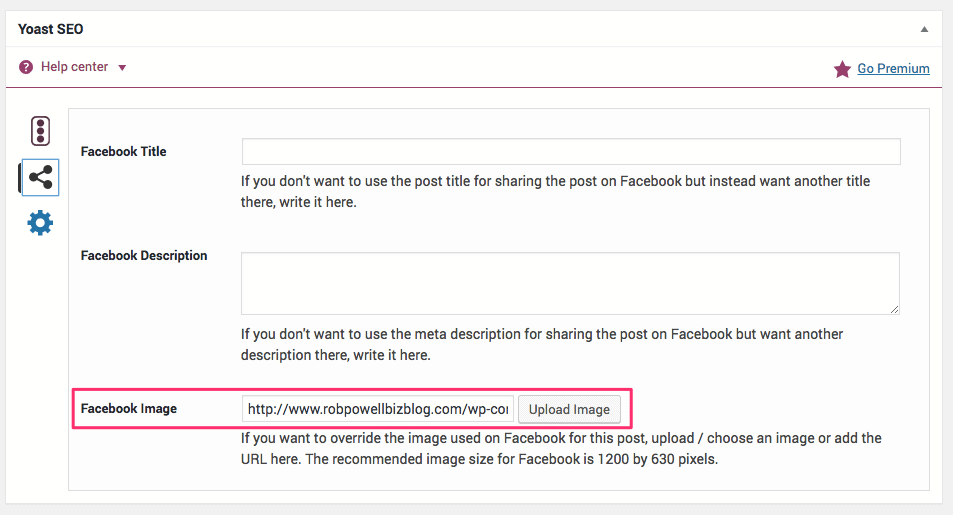Open the advanced settings gear tab
Screen dimensions: 953x515
40,223
